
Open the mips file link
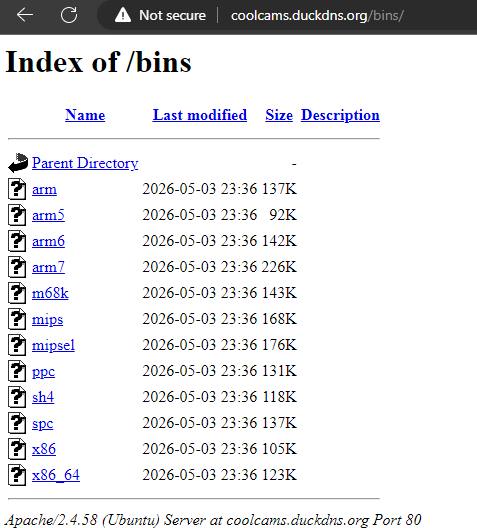(47, 320)
